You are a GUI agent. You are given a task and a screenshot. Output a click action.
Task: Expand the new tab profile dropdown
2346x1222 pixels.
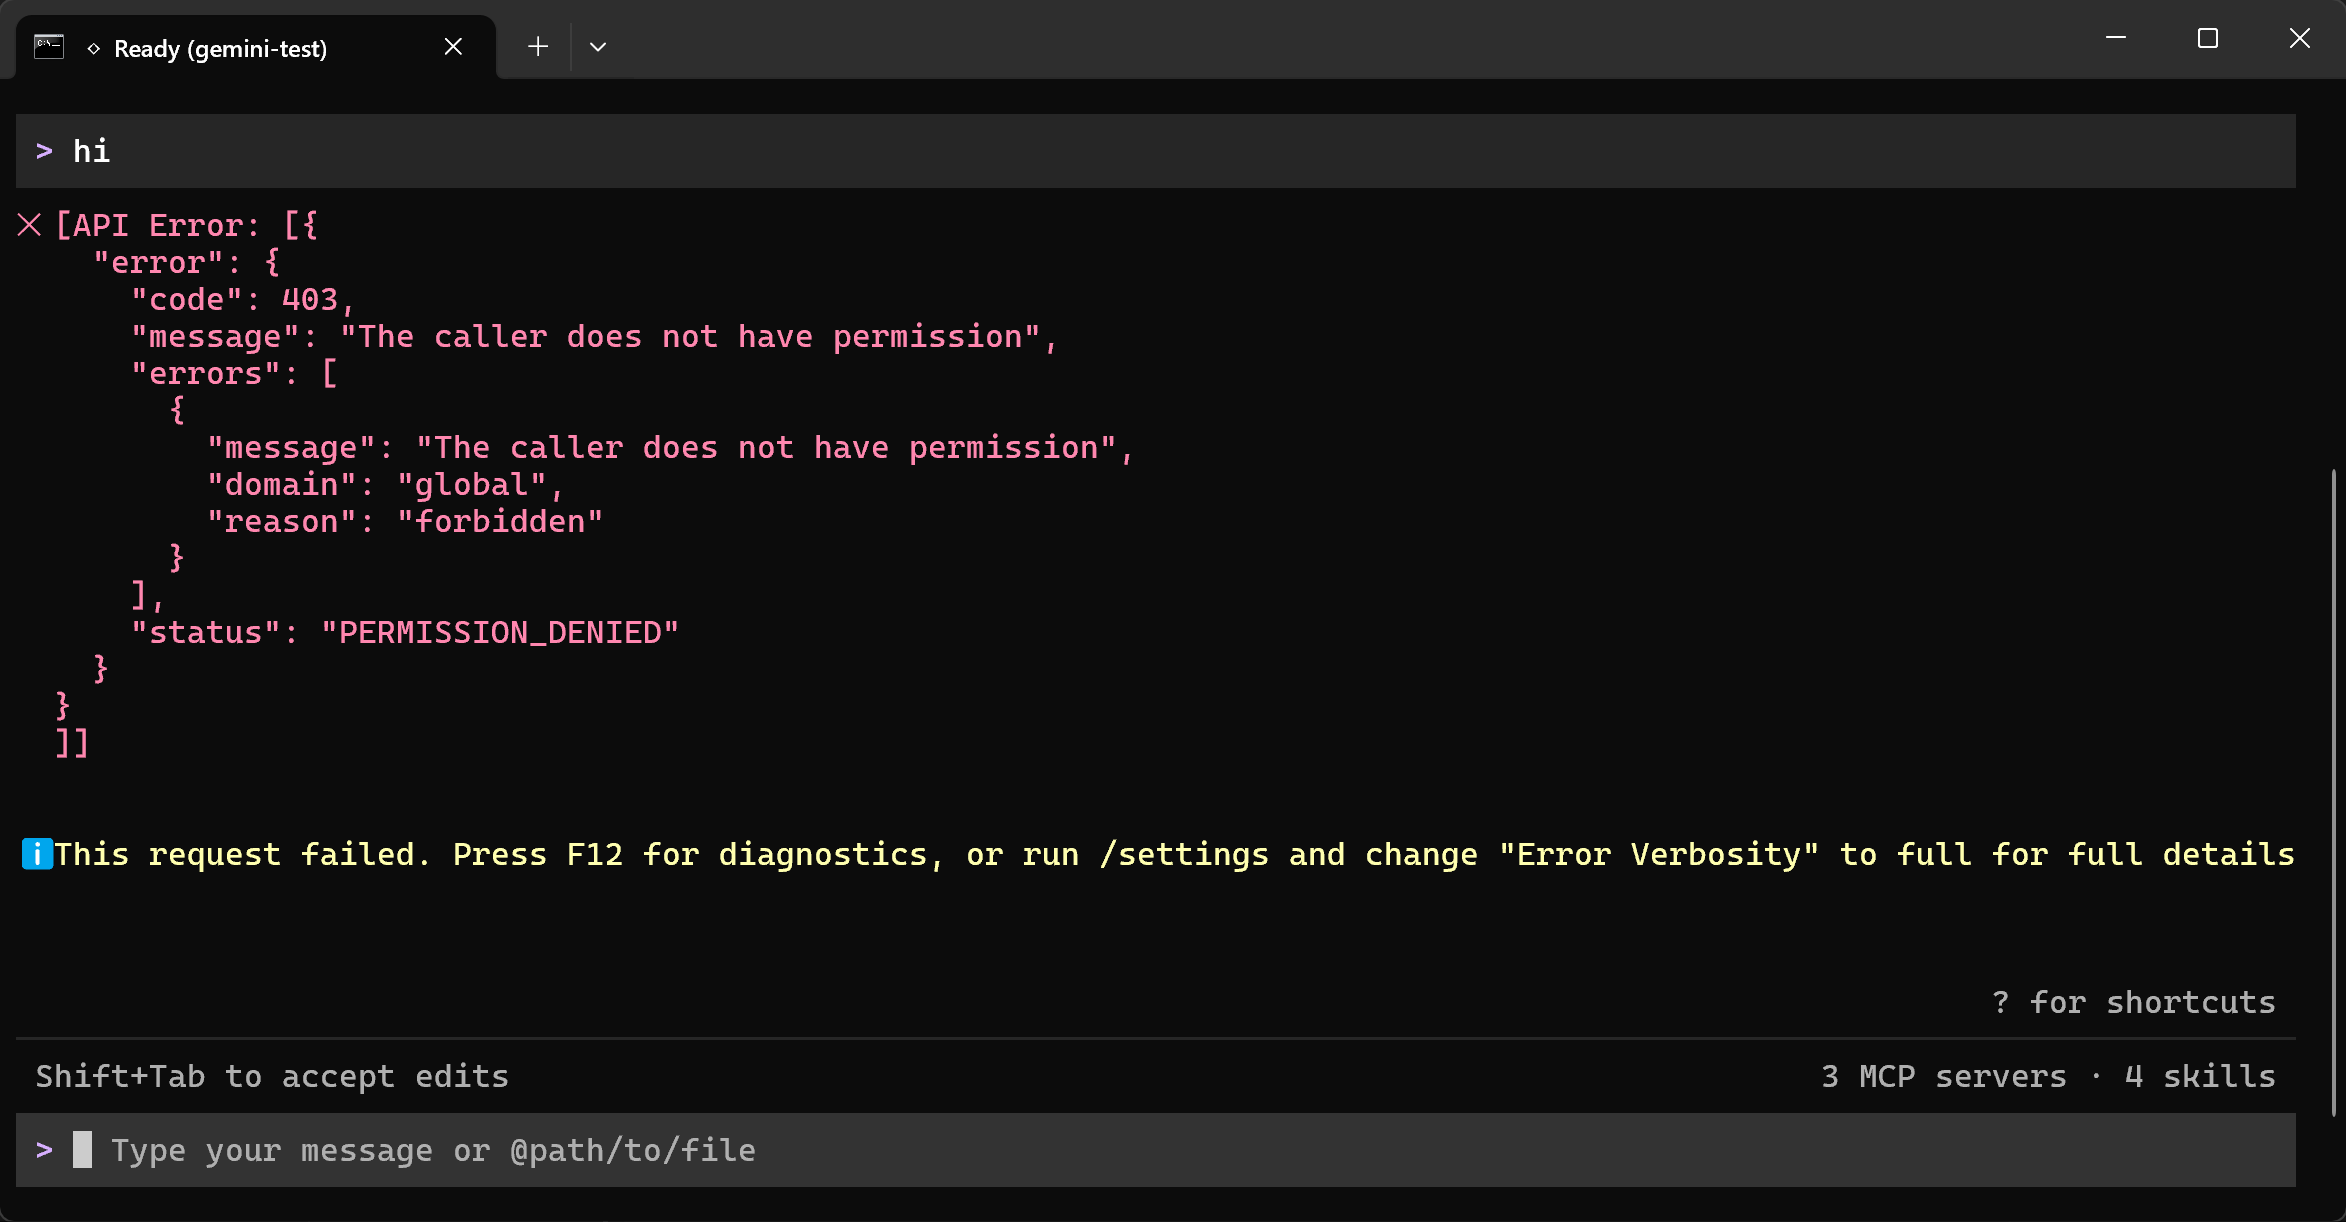(x=598, y=47)
